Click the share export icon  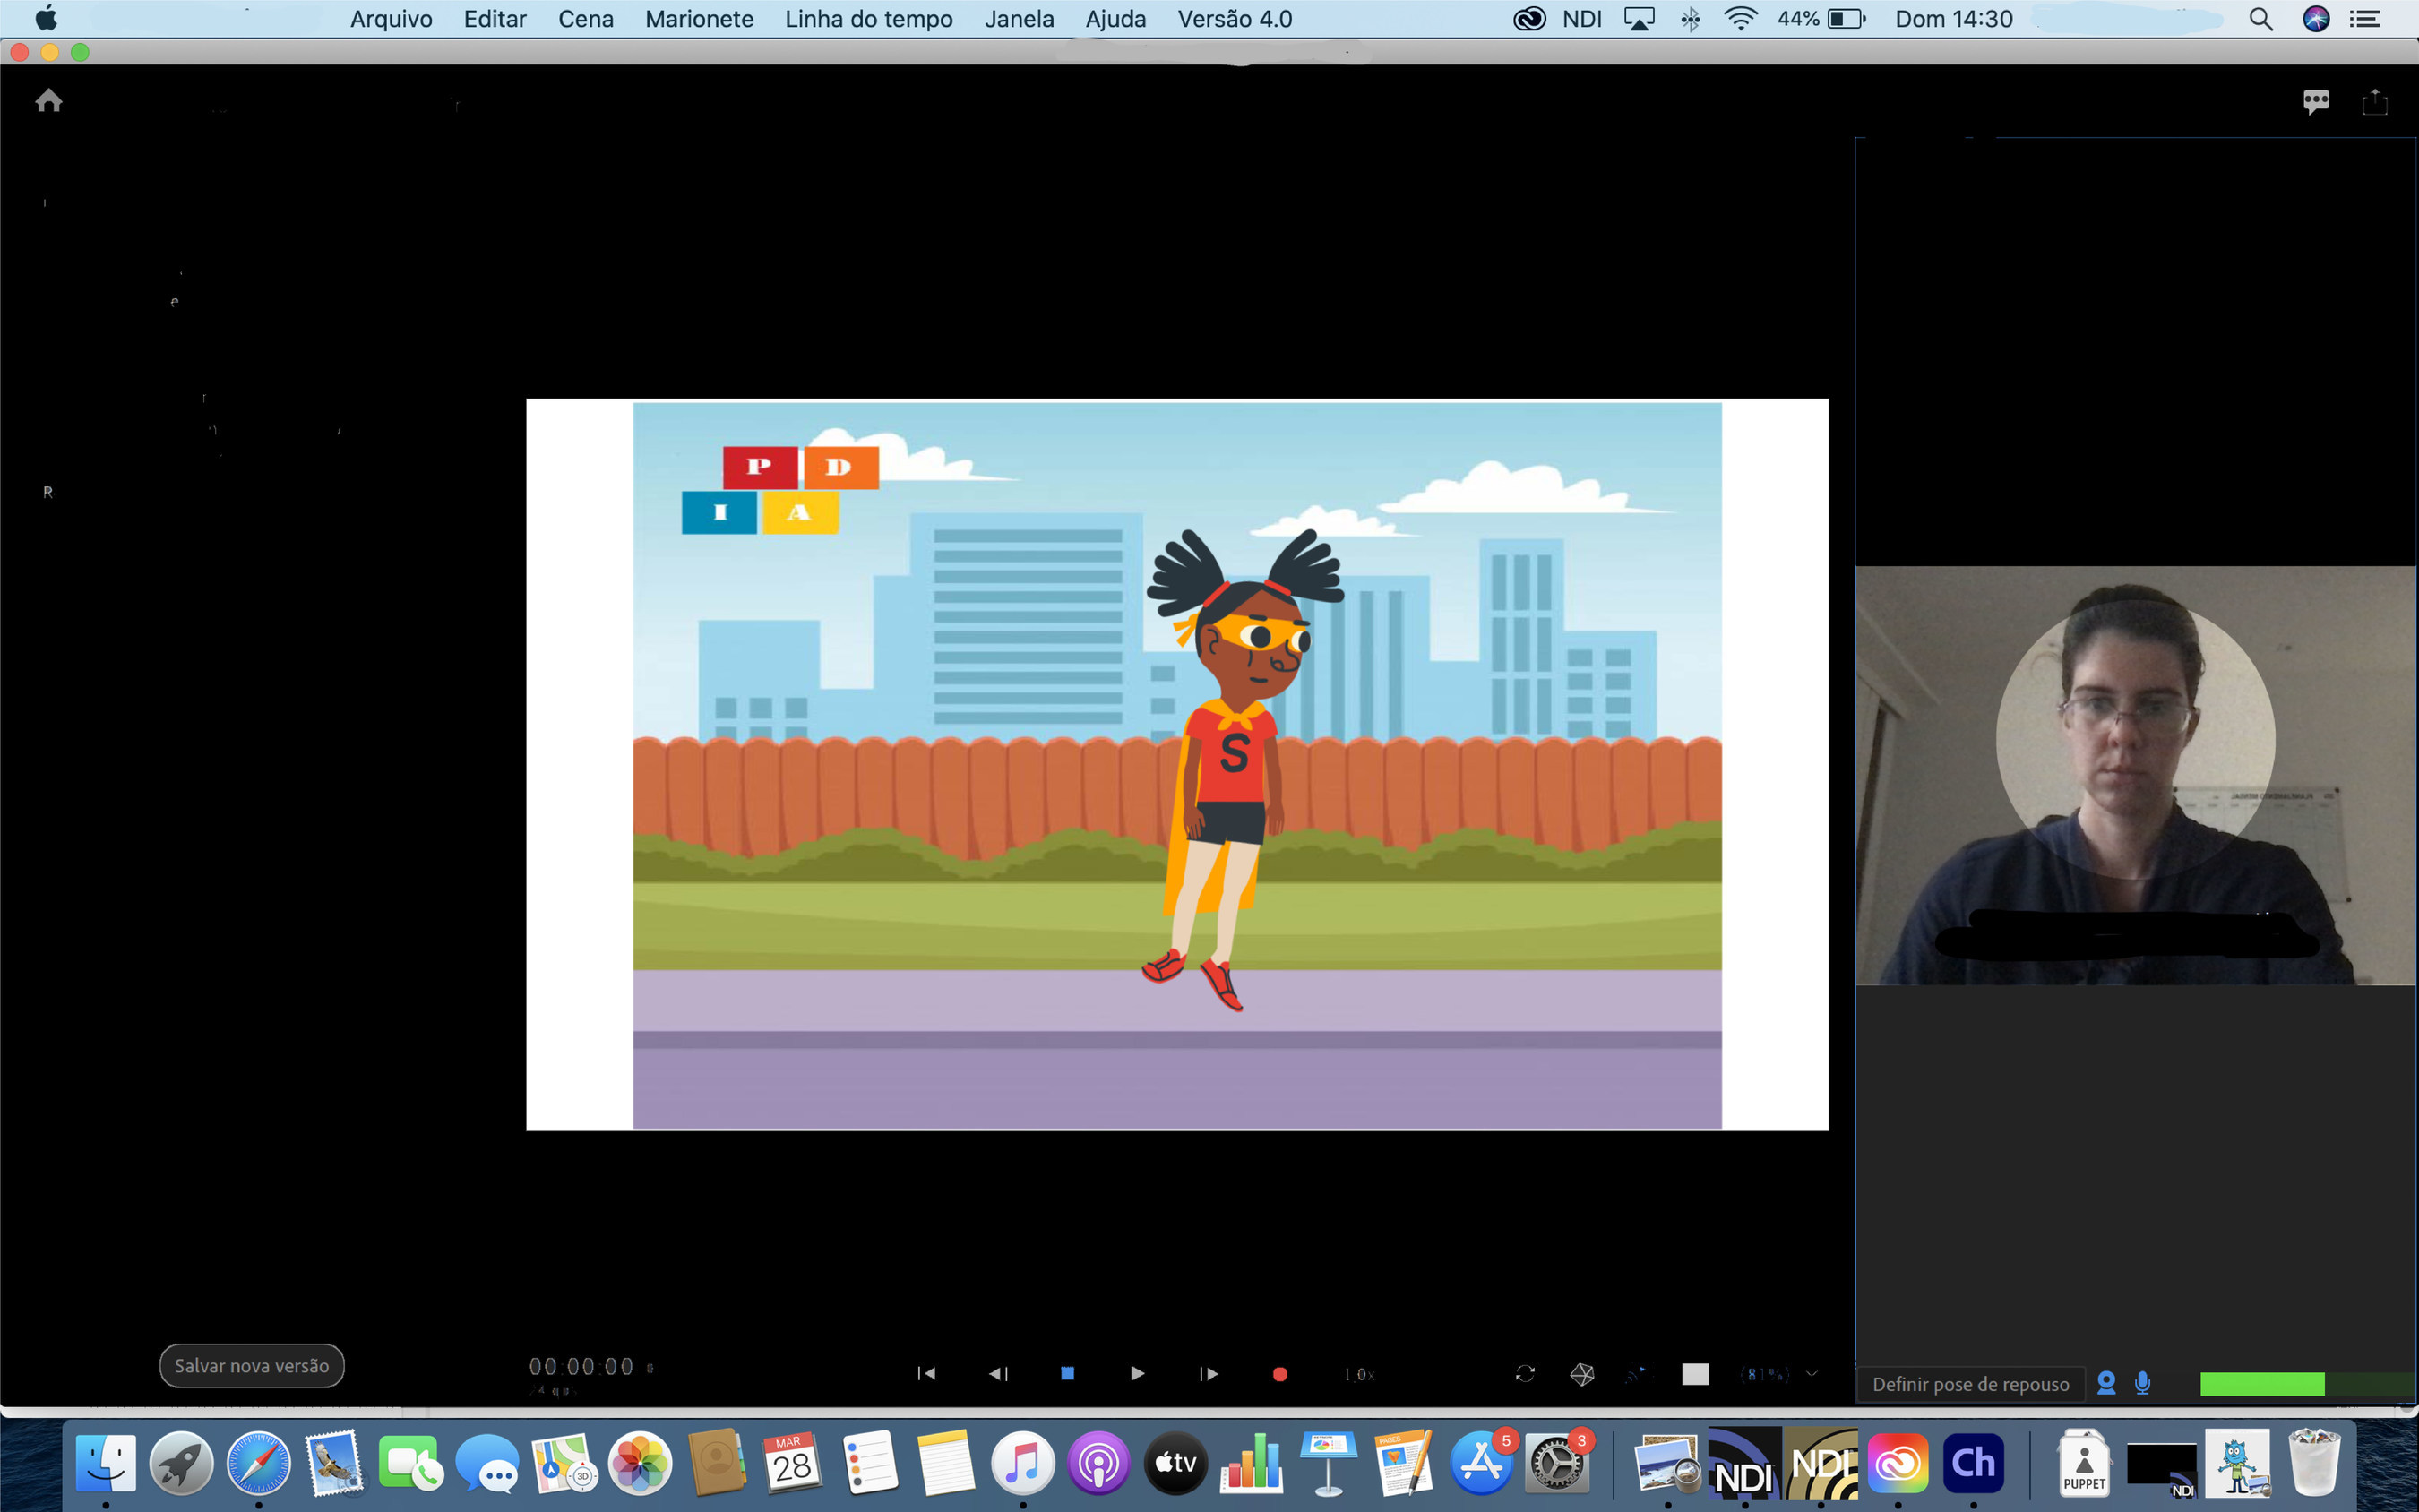coord(2375,102)
